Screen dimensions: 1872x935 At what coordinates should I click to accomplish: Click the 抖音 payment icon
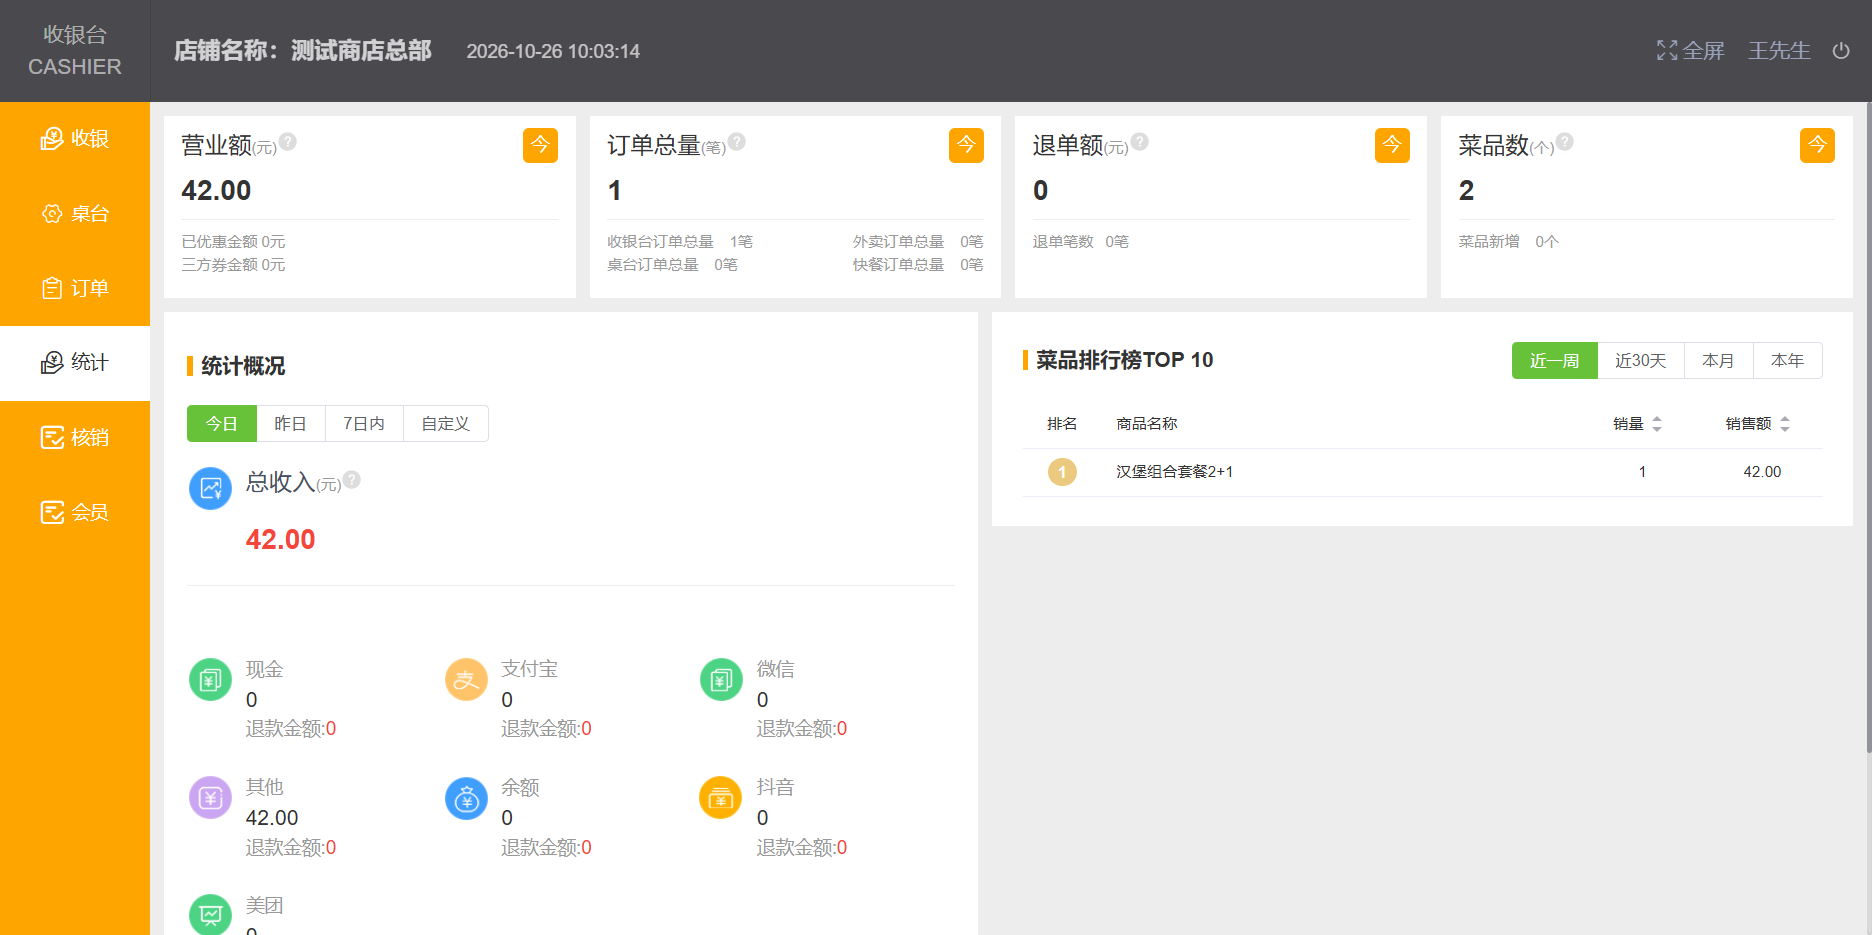click(x=721, y=798)
